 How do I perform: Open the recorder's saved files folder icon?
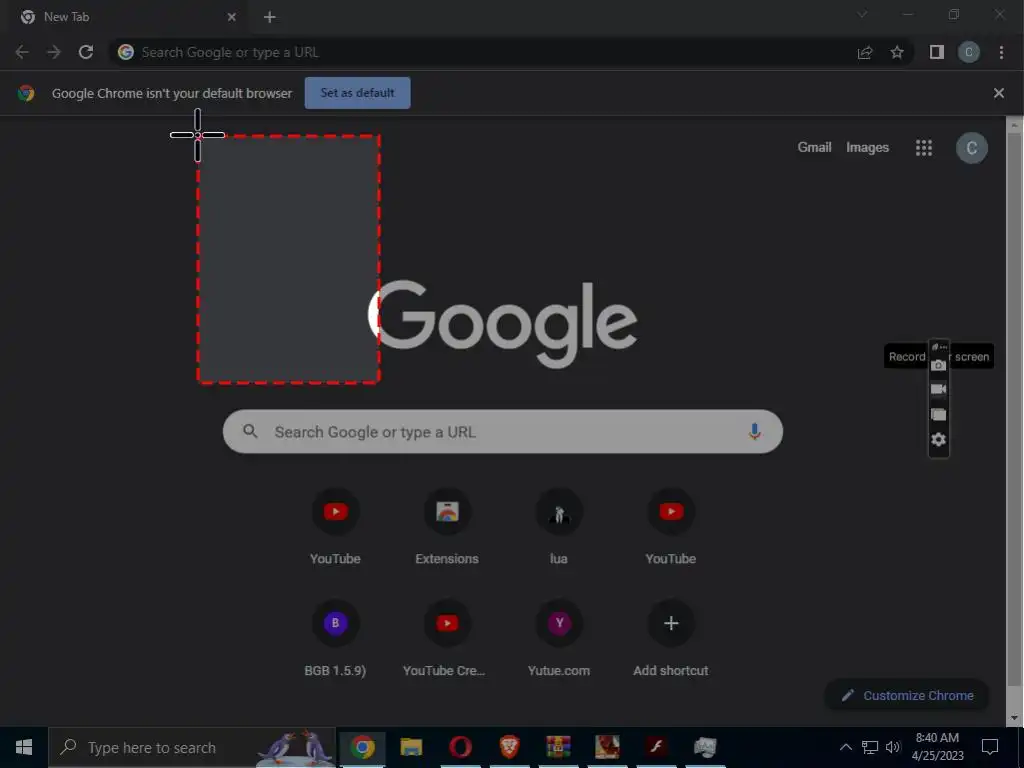point(938,414)
